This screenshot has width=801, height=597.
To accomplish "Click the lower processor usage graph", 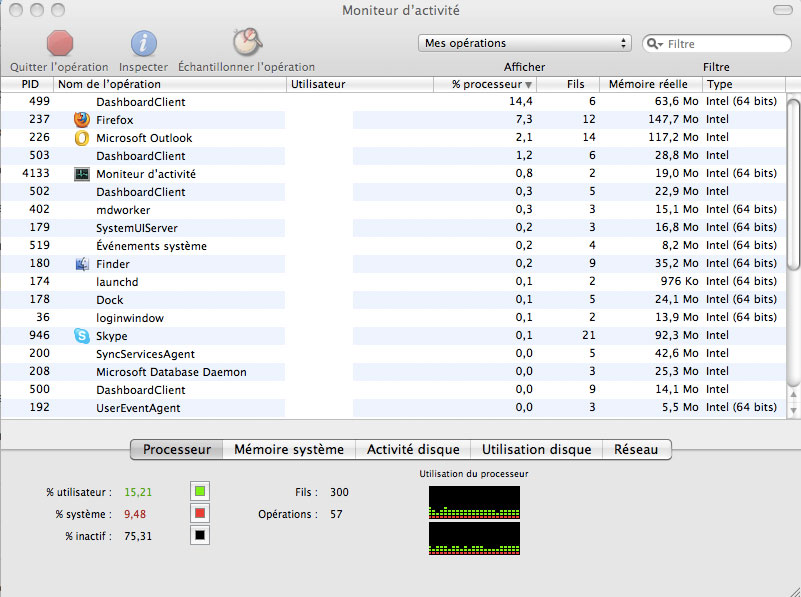I will pos(475,538).
